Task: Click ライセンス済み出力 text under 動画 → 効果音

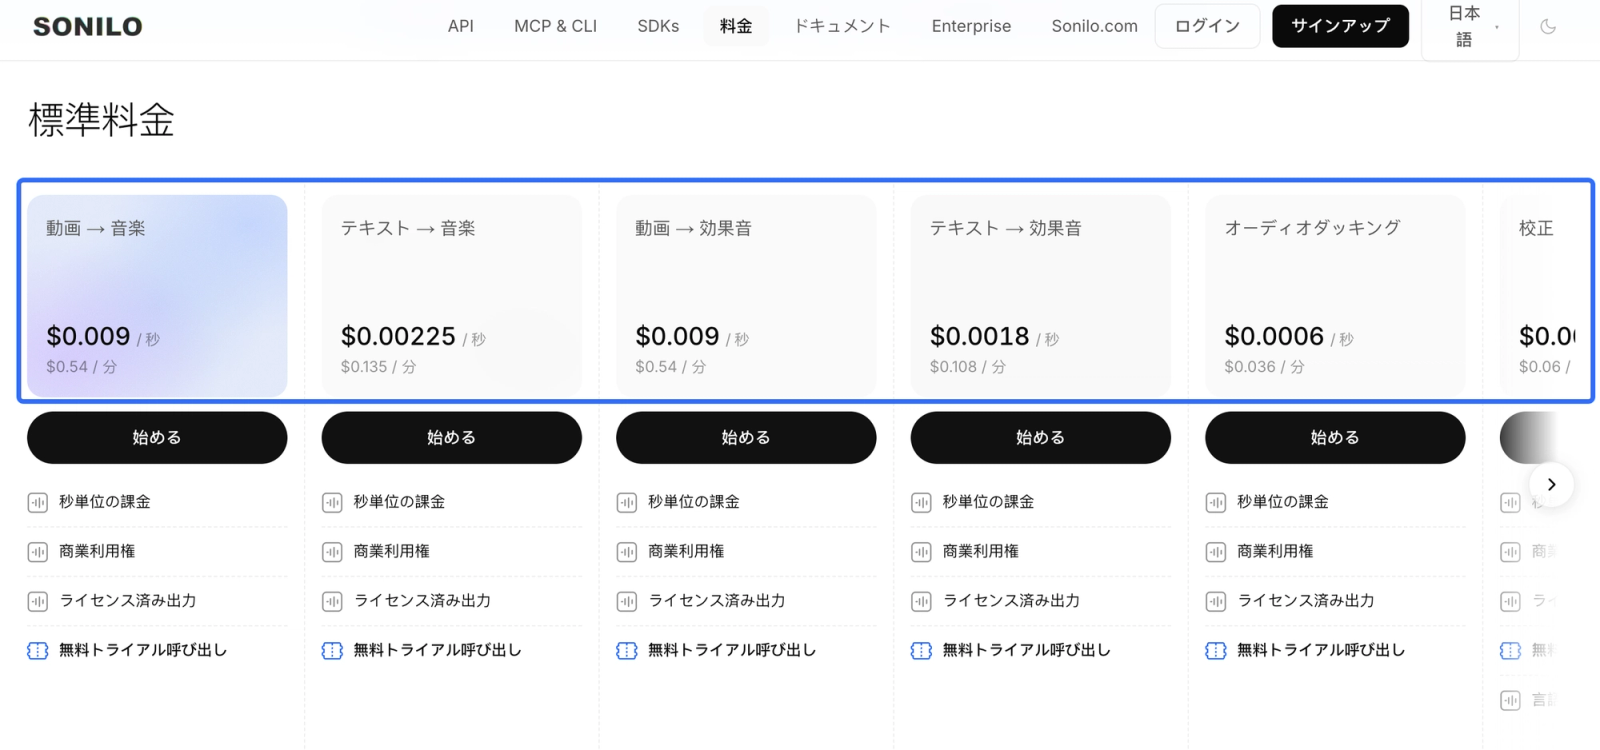Action: coord(717,601)
